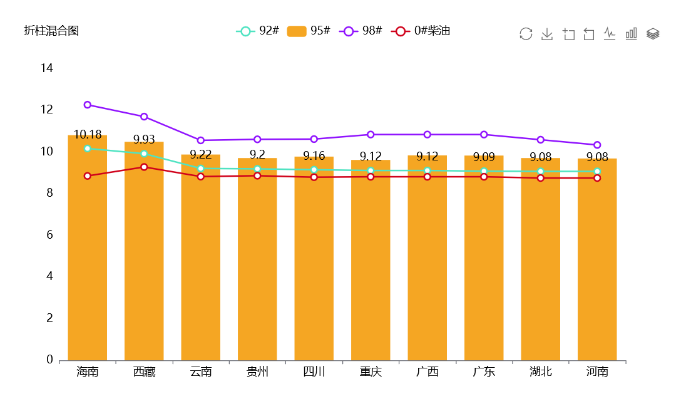The width and height of the screenshot is (689, 417).
Task: Click the purple 98# point at 河南
Action: click(597, 145)
